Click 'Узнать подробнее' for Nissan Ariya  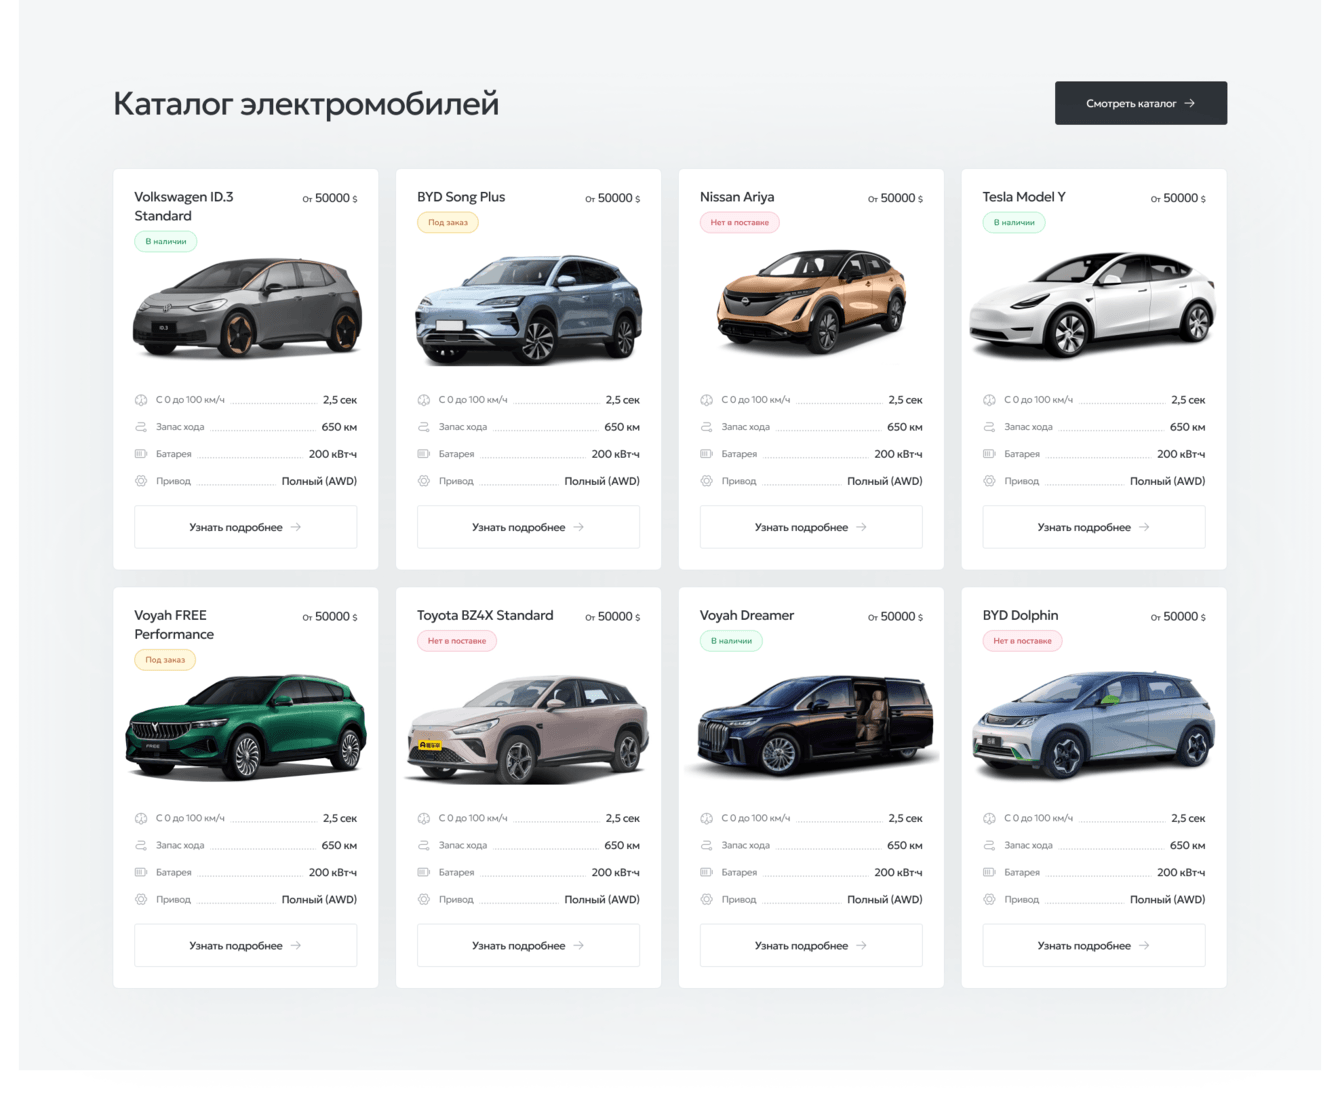[811, 527]
